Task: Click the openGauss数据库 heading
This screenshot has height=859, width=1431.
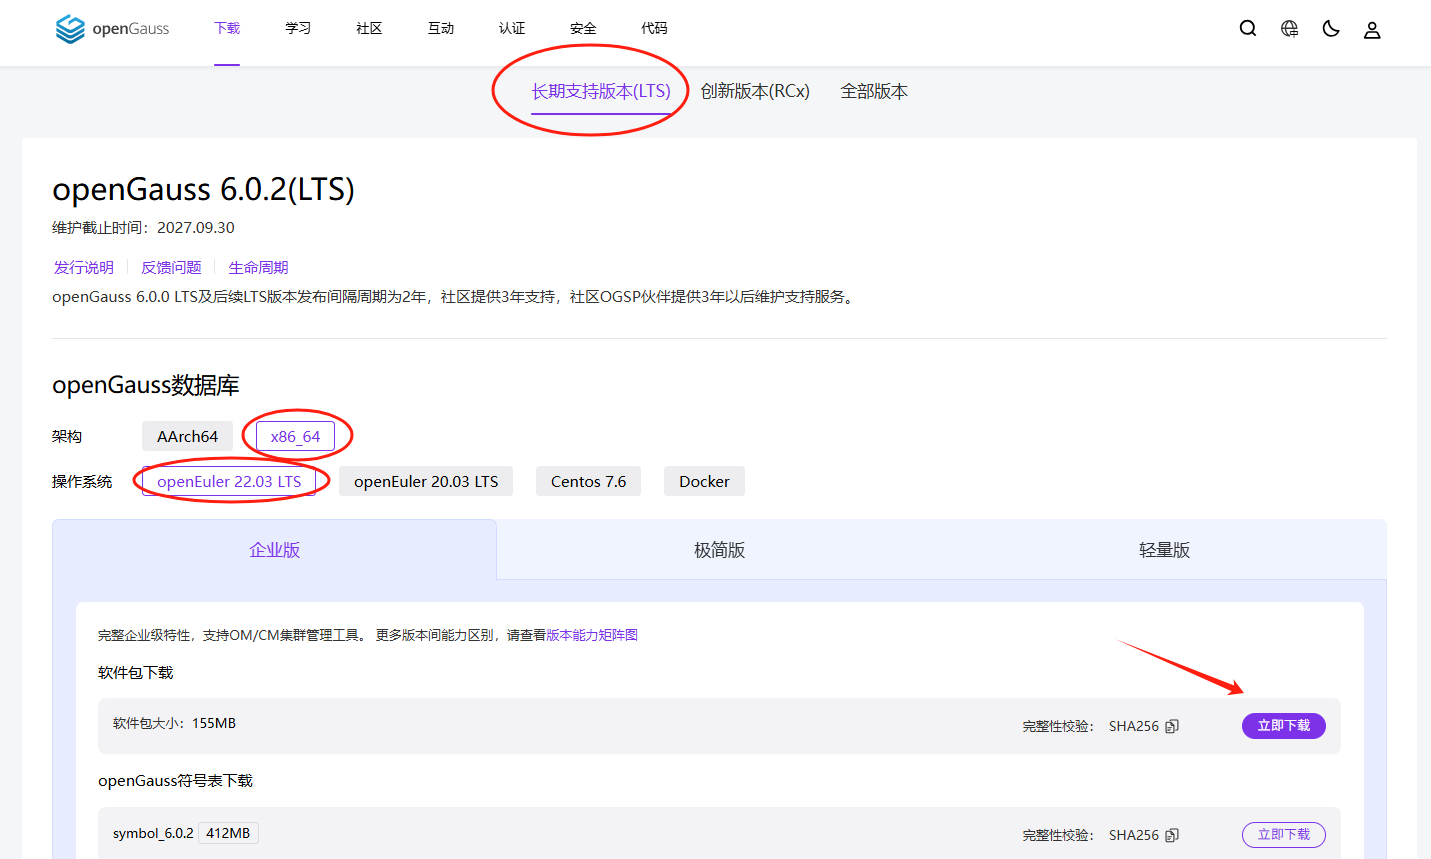Action: click(146, 385)
